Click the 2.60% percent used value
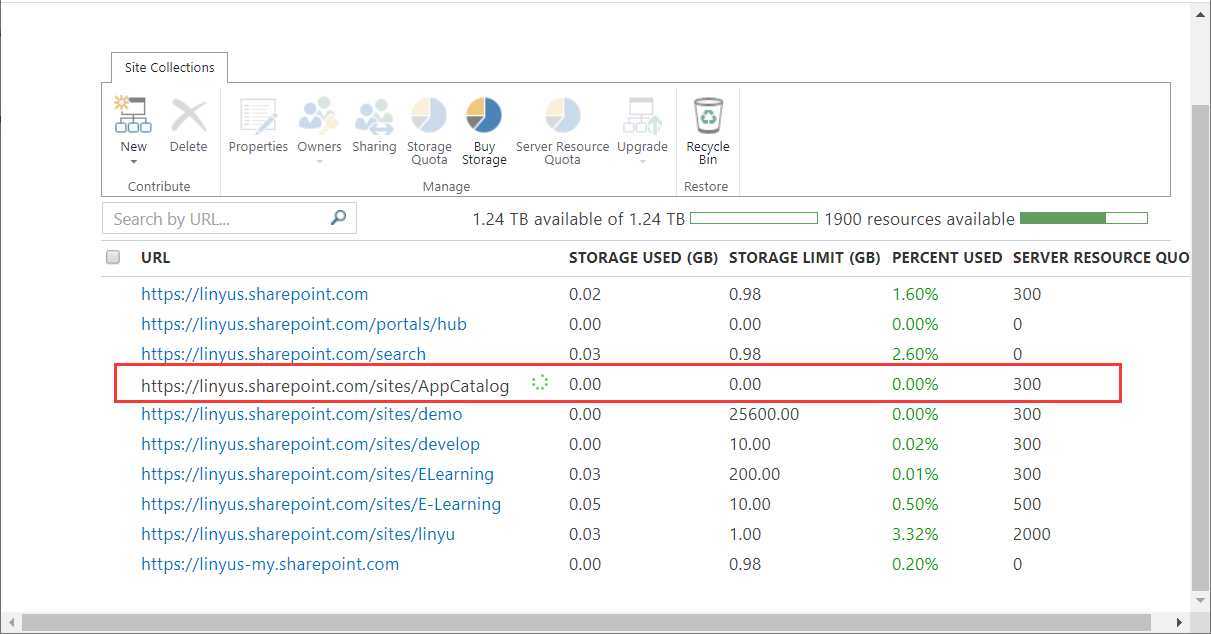The height and width of the screenshot is (634, 1211). coord(915,354)
